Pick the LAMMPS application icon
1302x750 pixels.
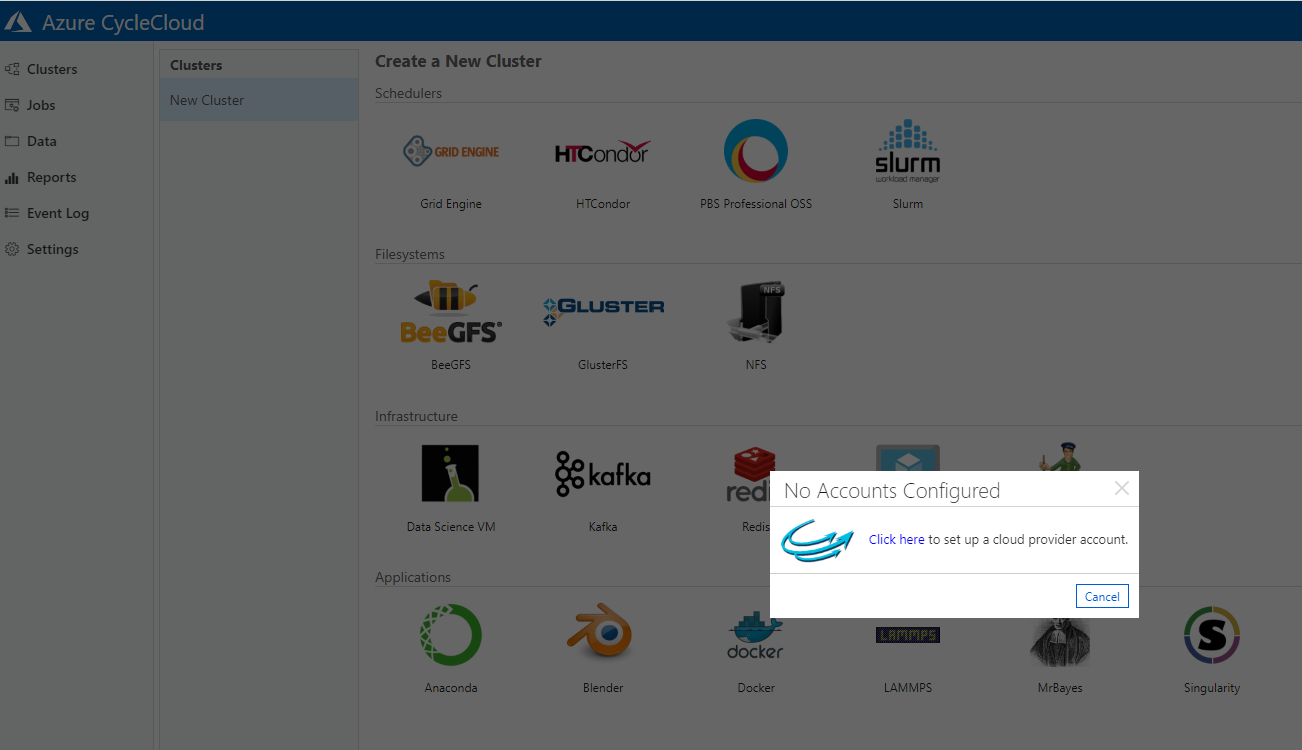907,635
